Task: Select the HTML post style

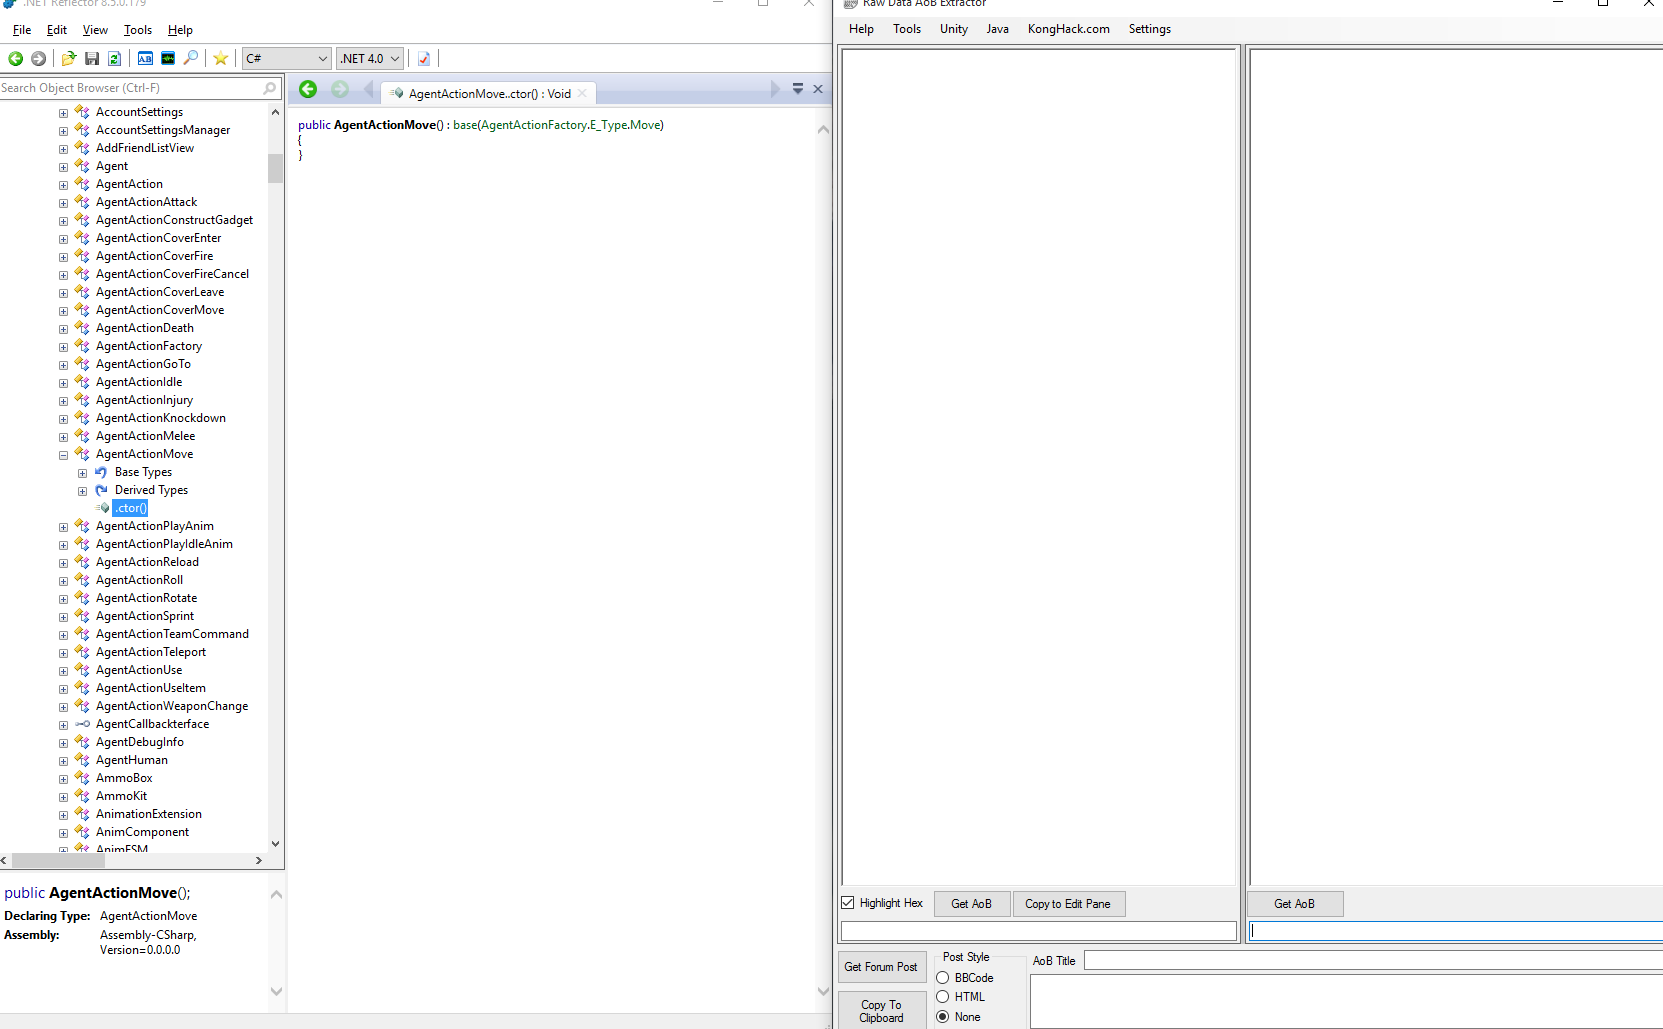Action: (943, 997)
